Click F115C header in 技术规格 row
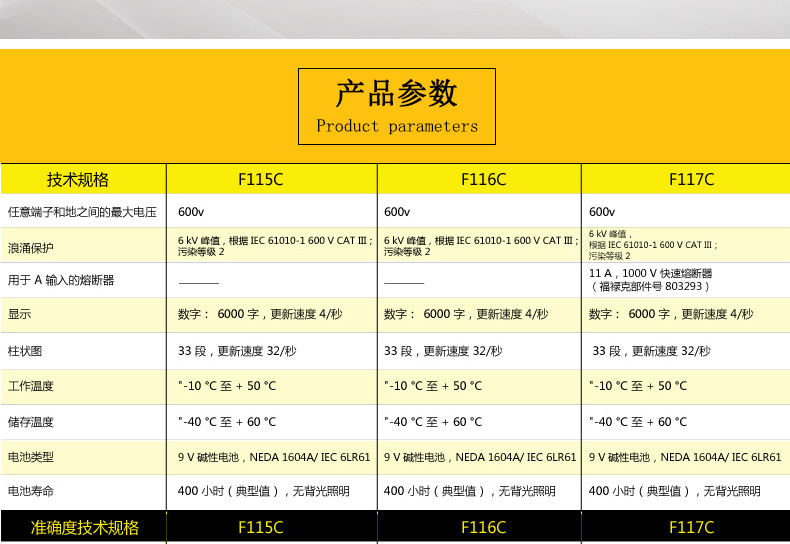Viewport: 790px width, 544px height. 260,180
